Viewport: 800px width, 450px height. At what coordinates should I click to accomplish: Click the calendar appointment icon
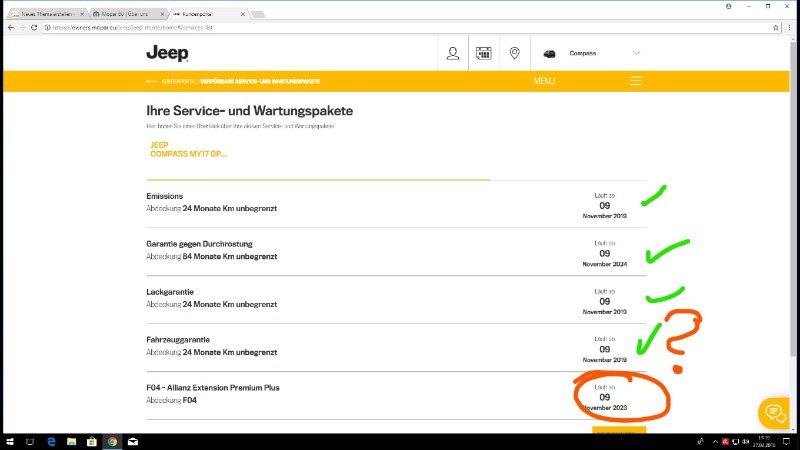point(484,53)
